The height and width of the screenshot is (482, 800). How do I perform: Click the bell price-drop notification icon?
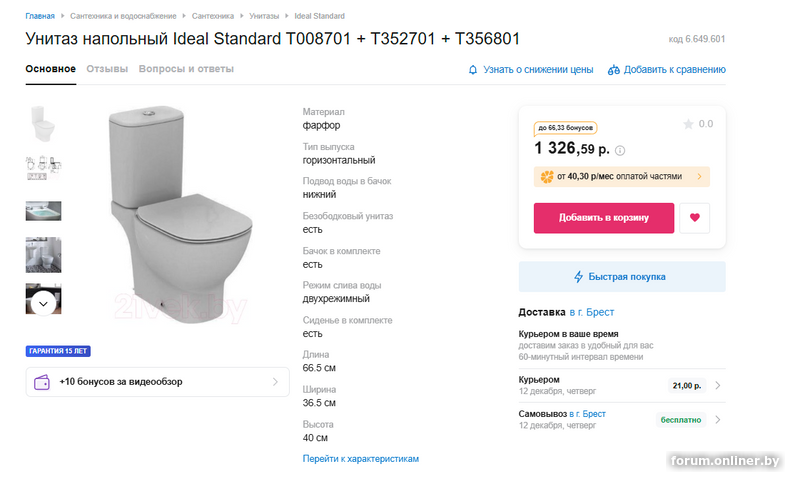point(473,70)
